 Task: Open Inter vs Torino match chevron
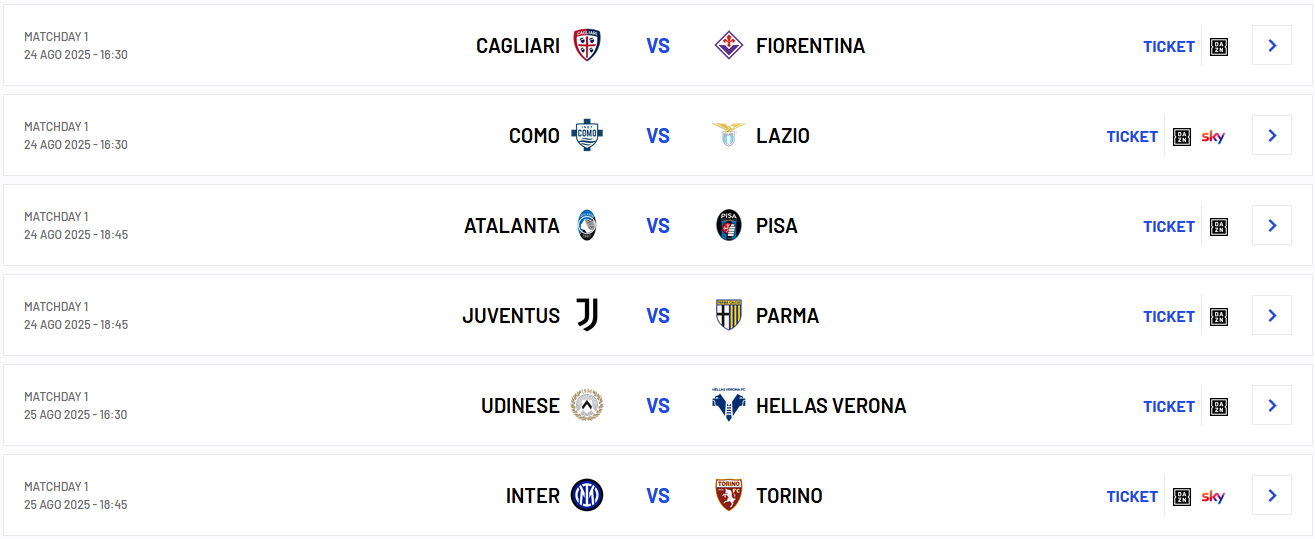(1272, 495)
